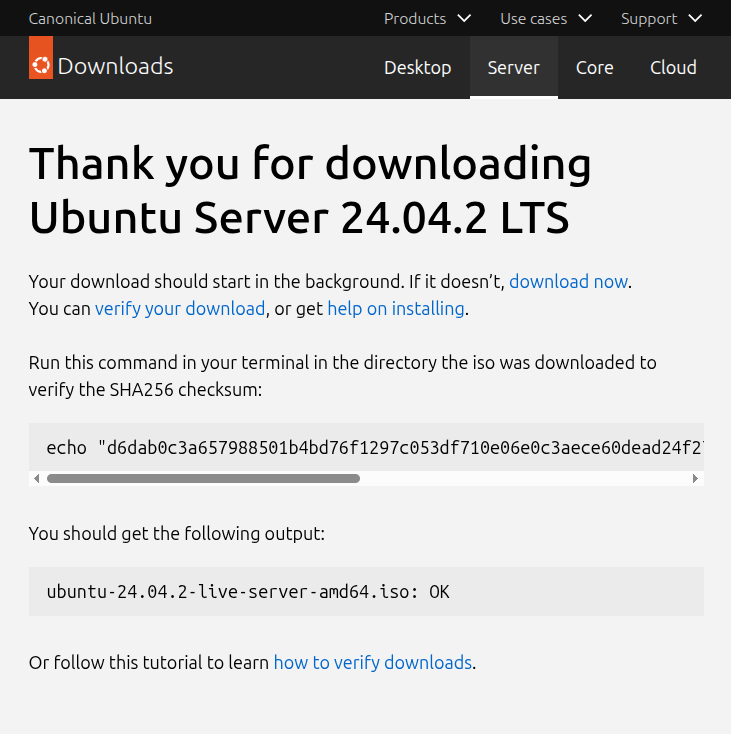Click the code box horizontal scrollbar thumb
Image resolution: width=731 pixels, height=734 pixels.
click(203, 478)
